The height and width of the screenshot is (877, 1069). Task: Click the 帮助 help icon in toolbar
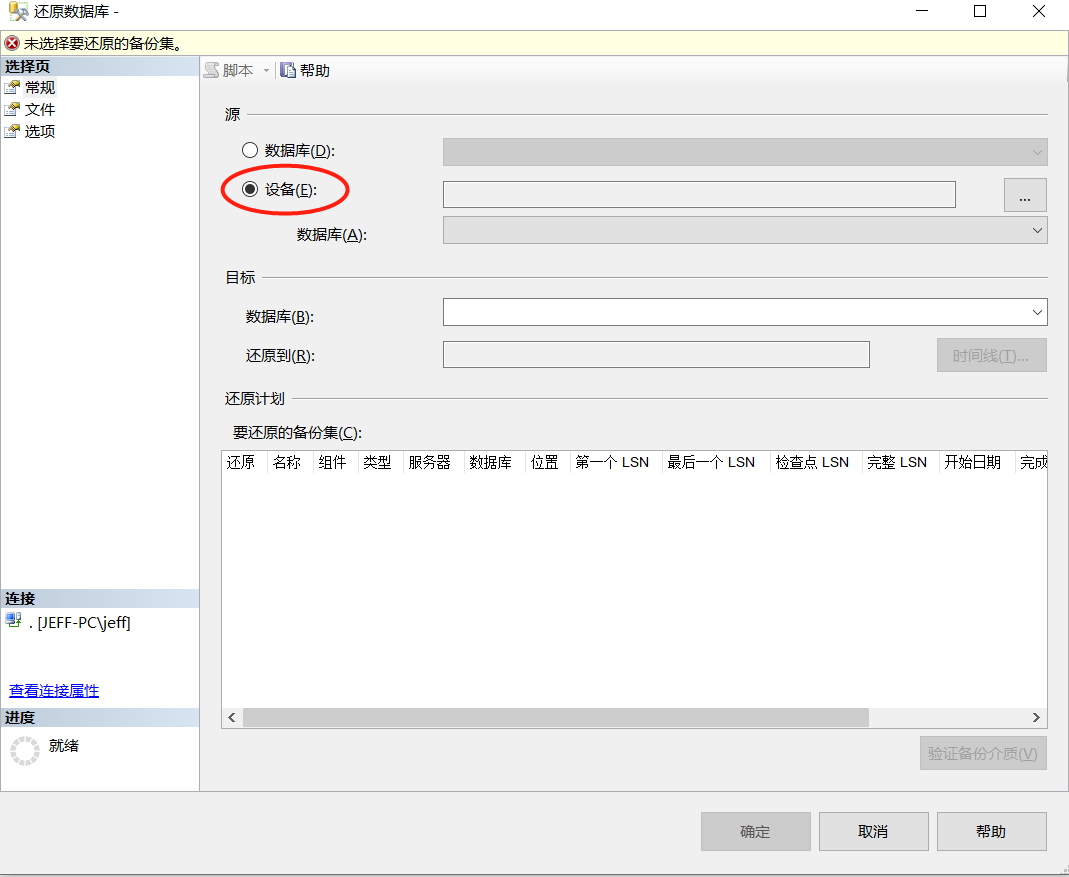[x=288, y=70]
